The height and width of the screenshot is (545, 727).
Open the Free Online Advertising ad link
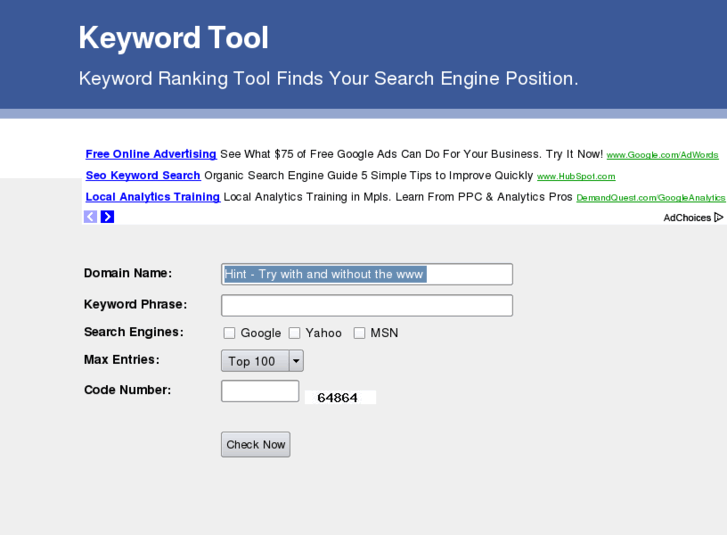151,154
